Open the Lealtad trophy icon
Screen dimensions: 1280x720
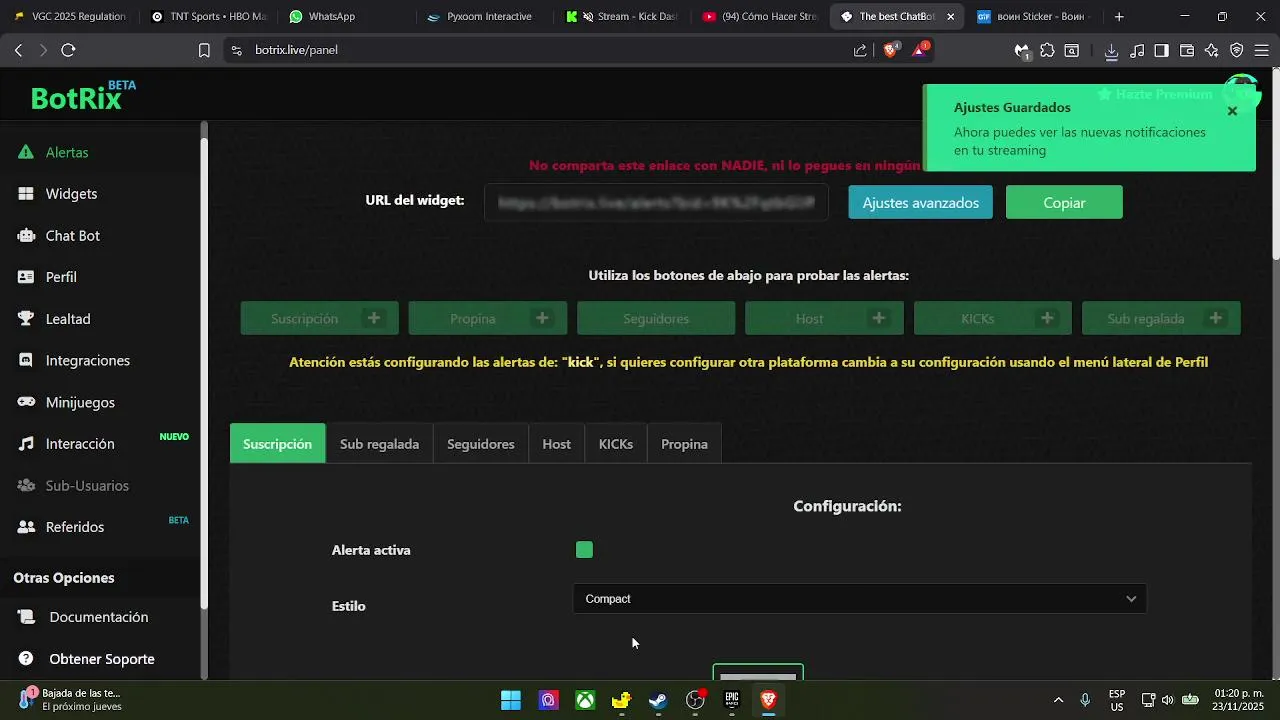(x=26, y=319)
